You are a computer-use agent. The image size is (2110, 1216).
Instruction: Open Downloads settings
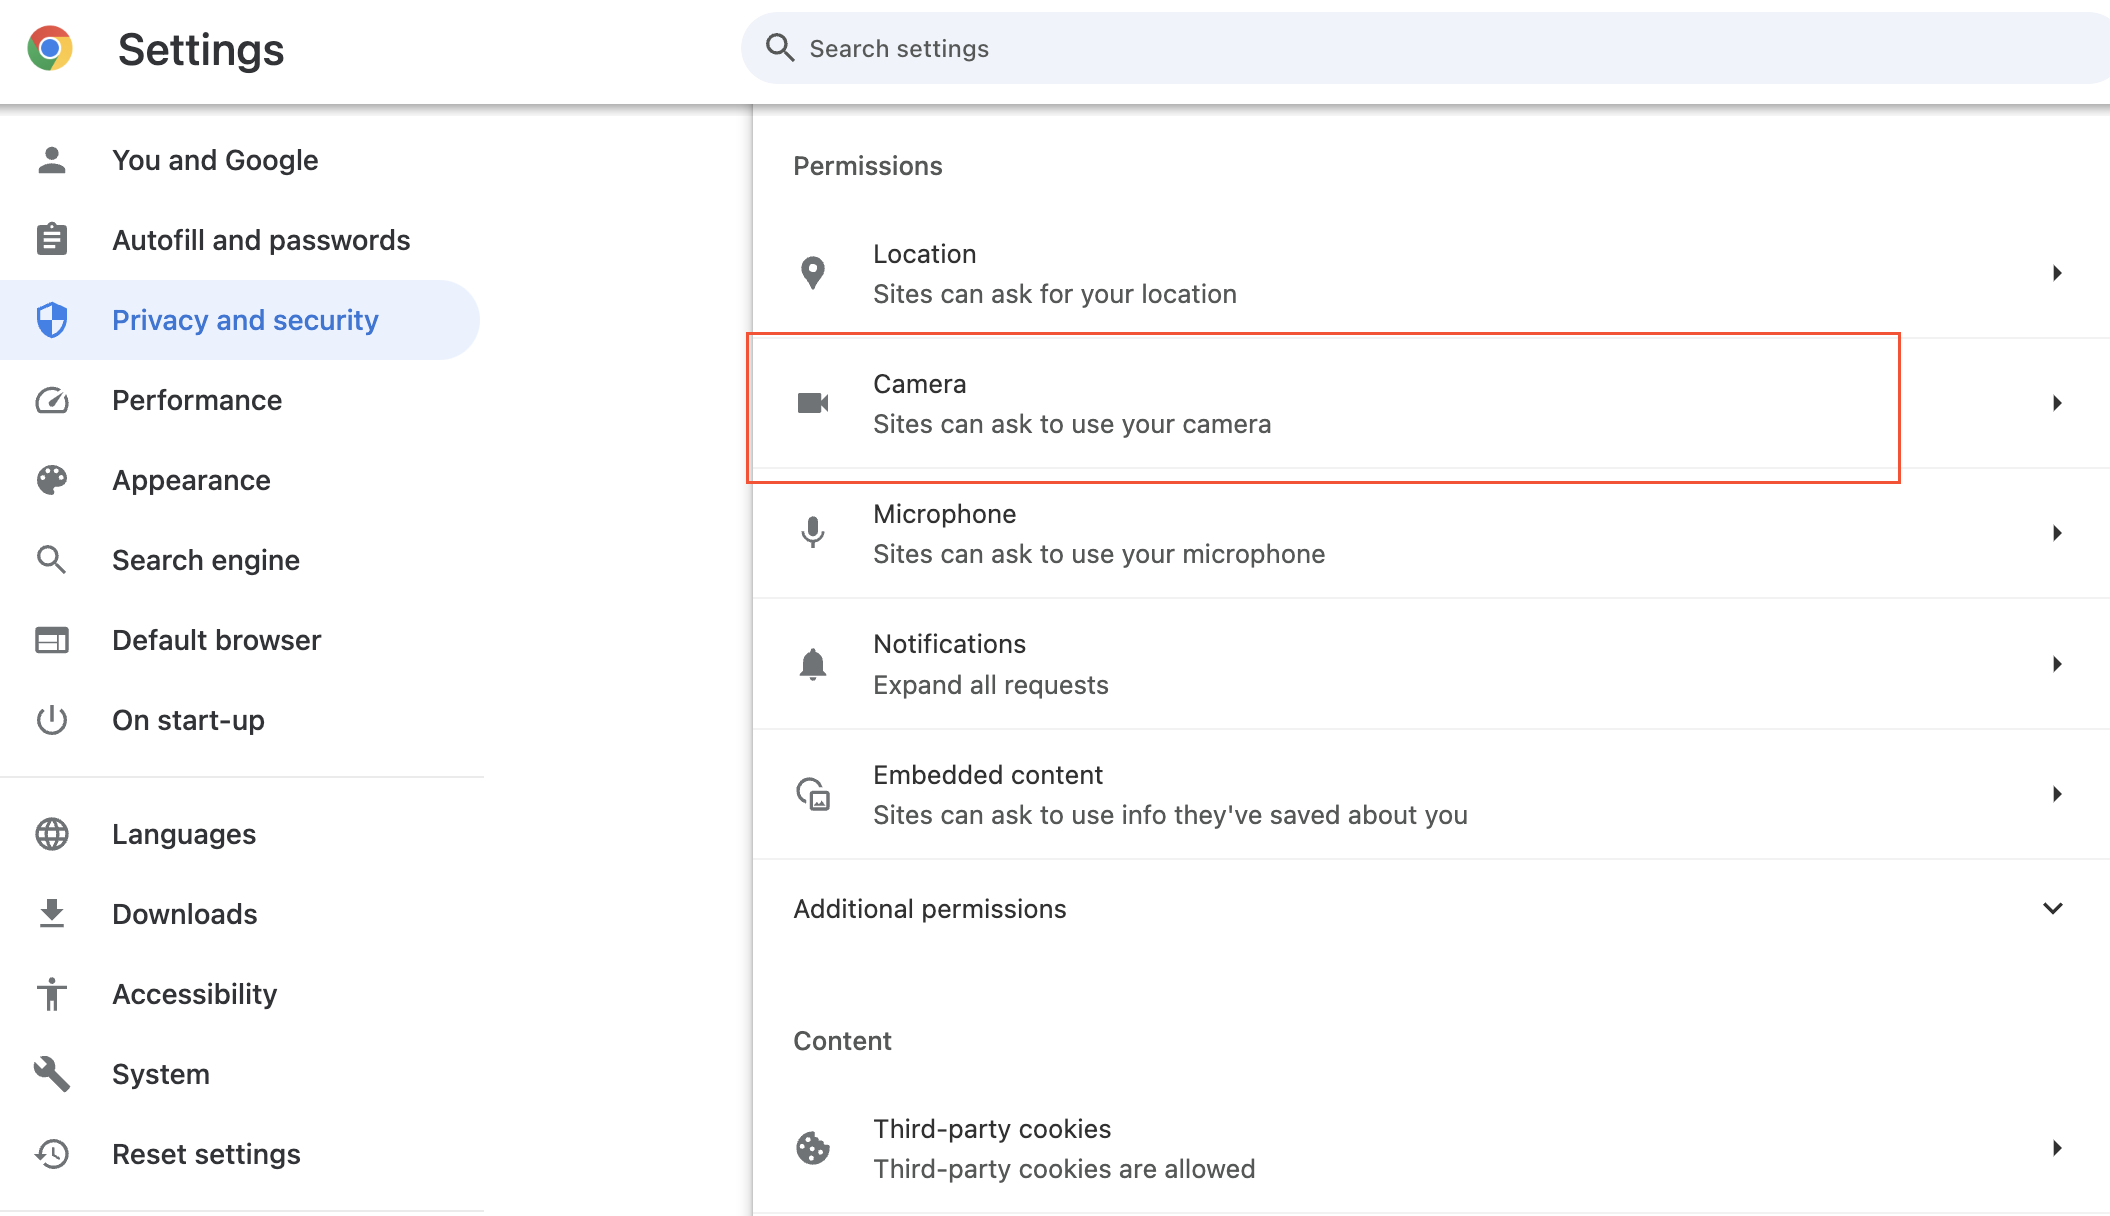[x=240, y=914]
